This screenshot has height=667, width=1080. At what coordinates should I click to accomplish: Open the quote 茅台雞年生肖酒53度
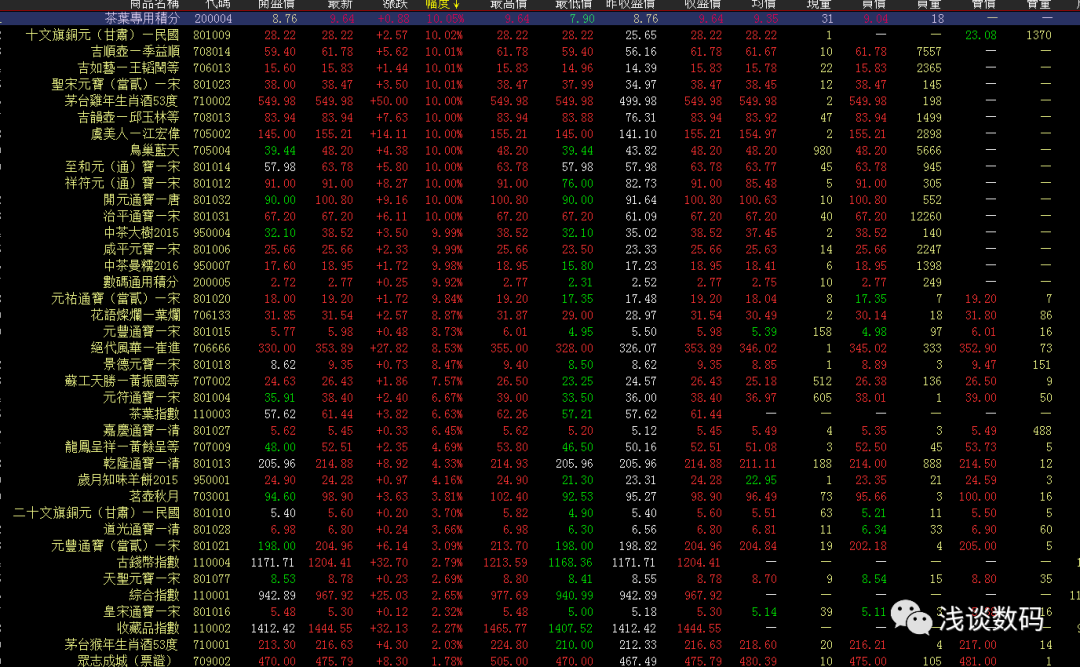tap(121, 101)
